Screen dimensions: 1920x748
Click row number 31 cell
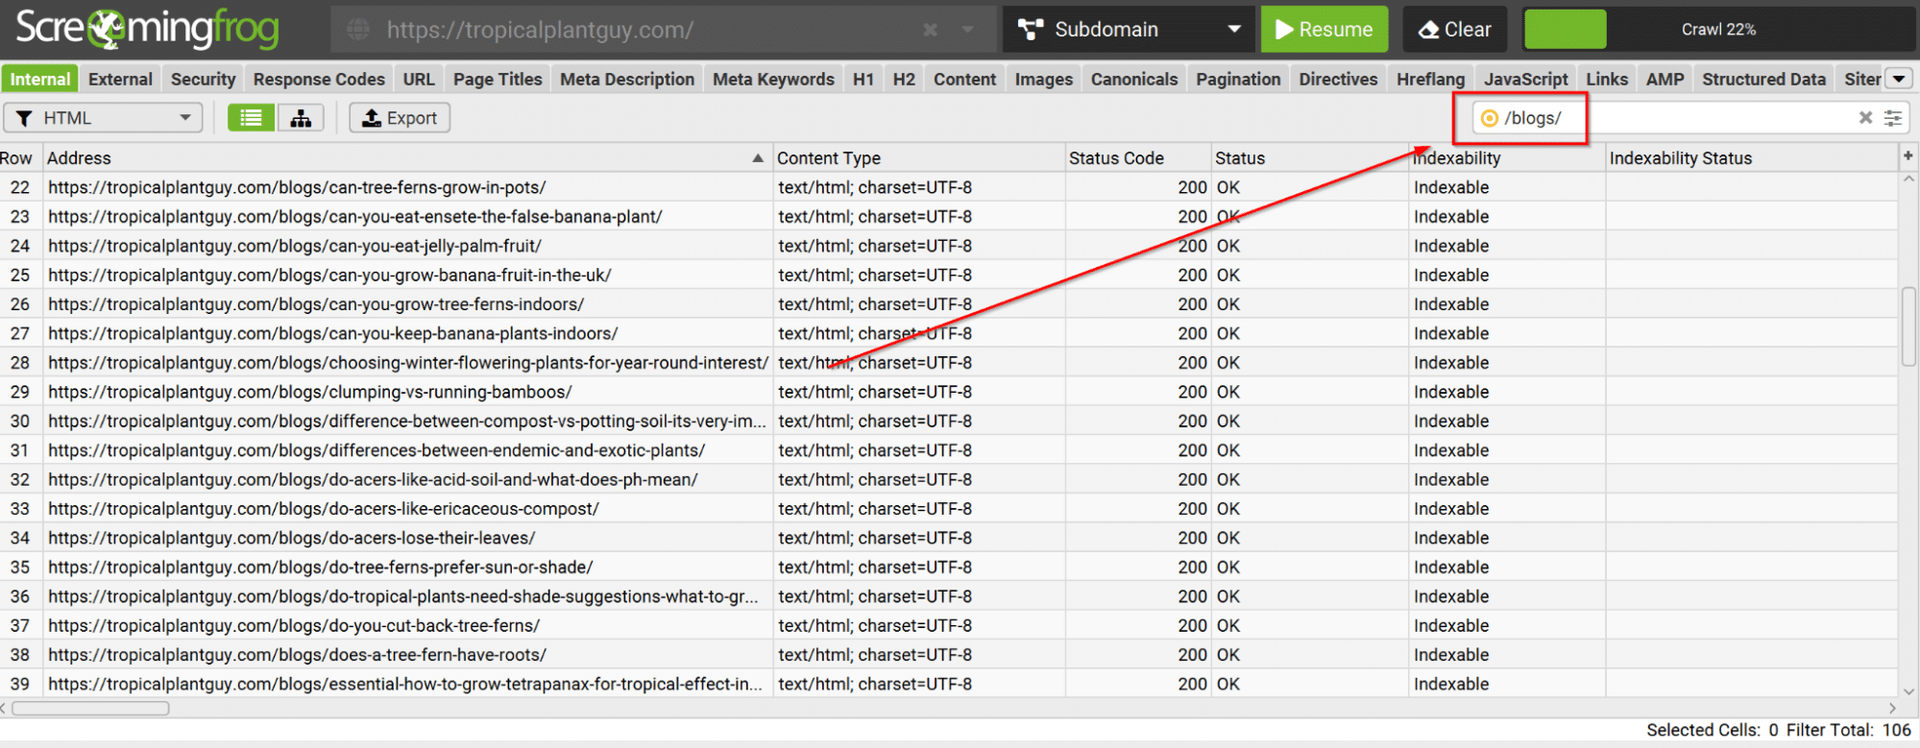20,450
